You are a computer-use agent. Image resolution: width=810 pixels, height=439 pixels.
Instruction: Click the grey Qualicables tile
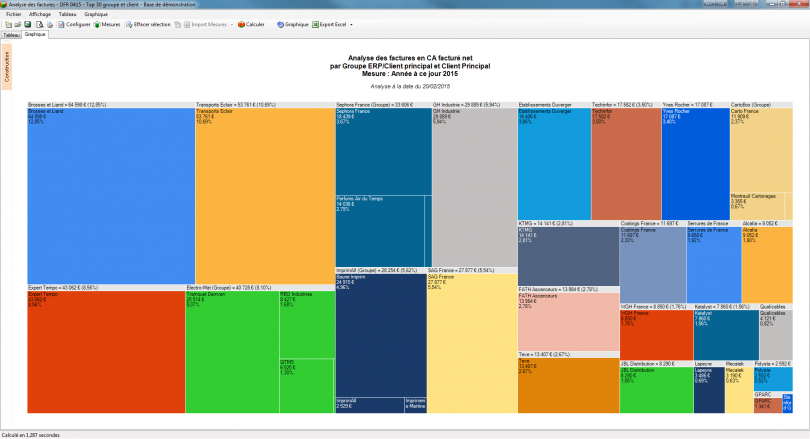[x=775, y=335]
